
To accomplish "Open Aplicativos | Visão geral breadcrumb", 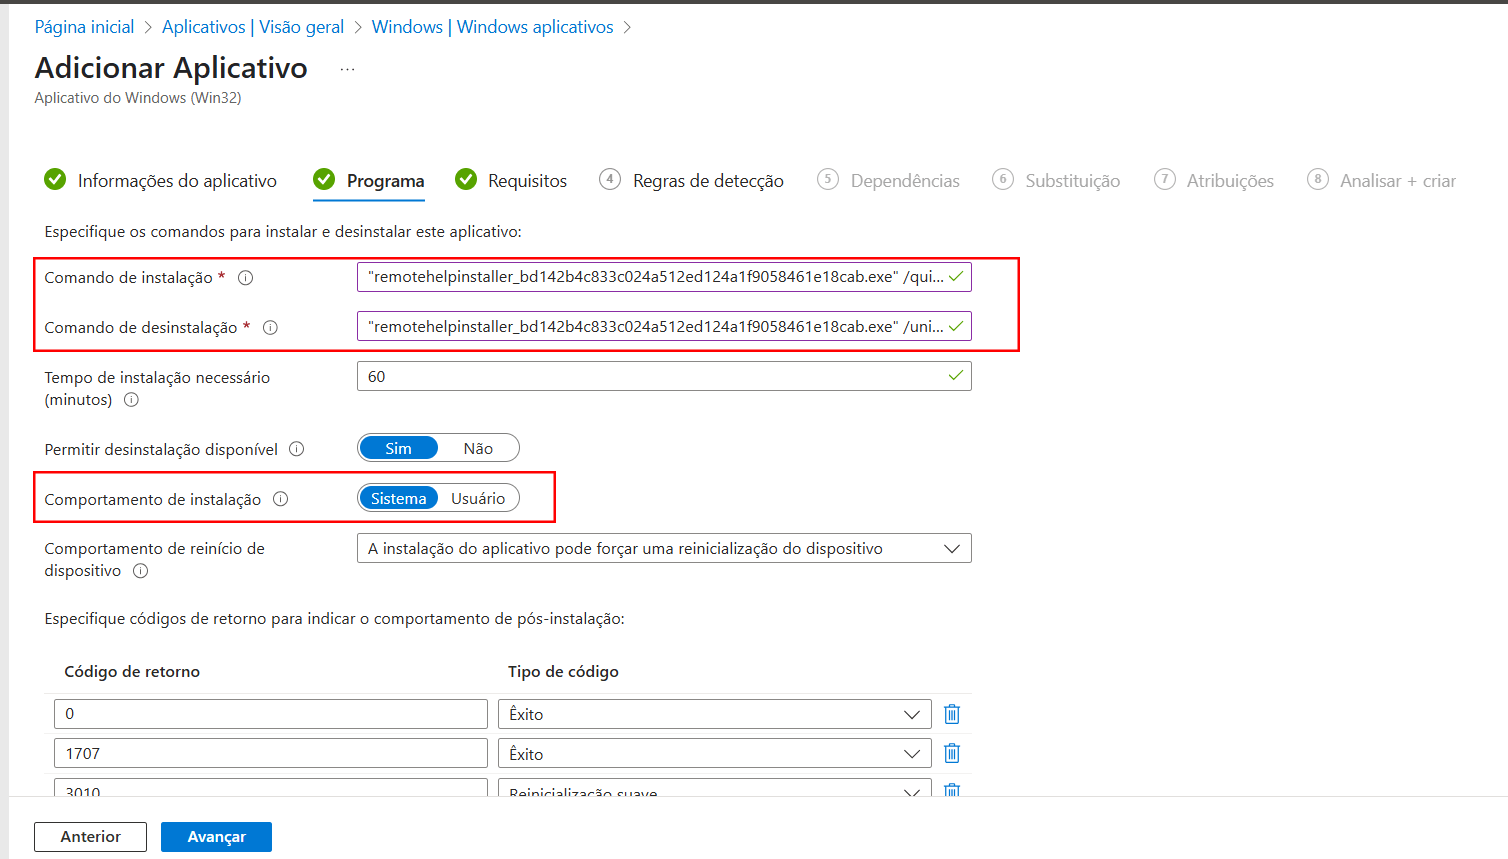I will (x=253, y=27).
